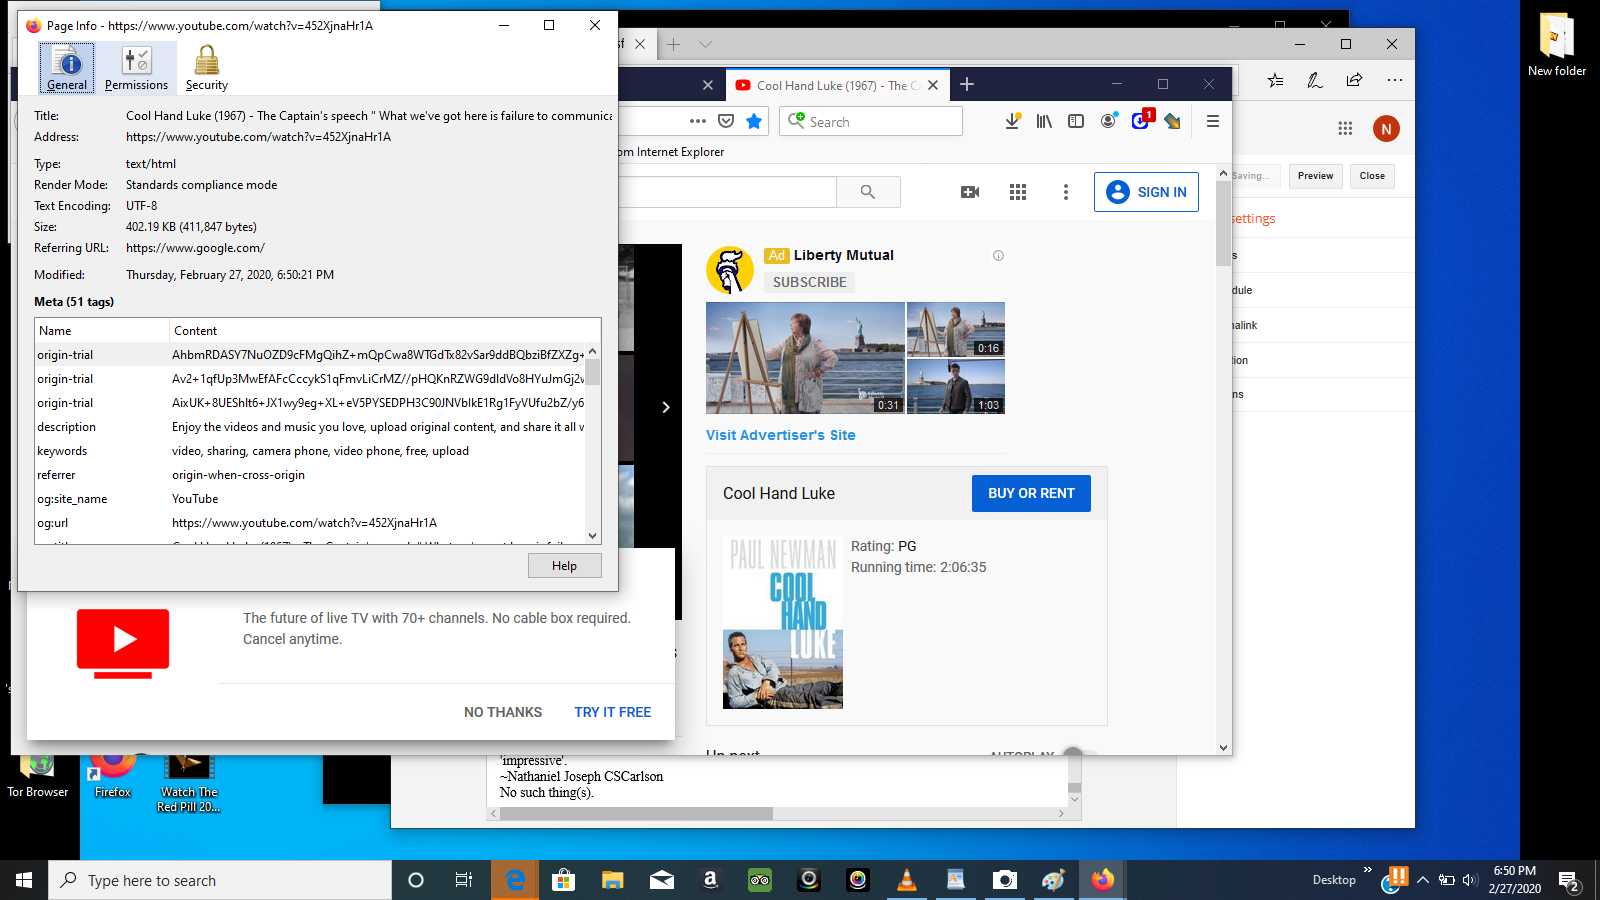This screenshot has width=1600, height=900.
Task: Dismiss offer with NO THANKS
Action: (503, 712)
